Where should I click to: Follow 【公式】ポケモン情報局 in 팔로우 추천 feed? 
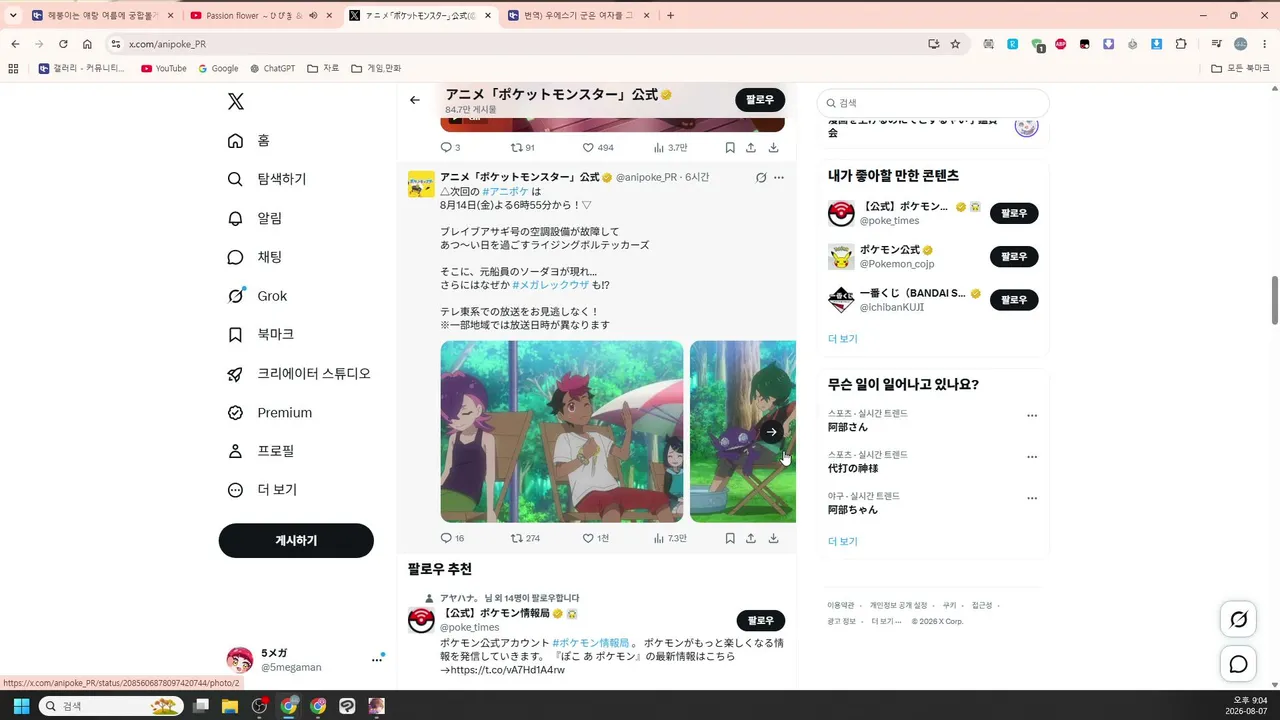pyautogui.click(x=761, y=620)
